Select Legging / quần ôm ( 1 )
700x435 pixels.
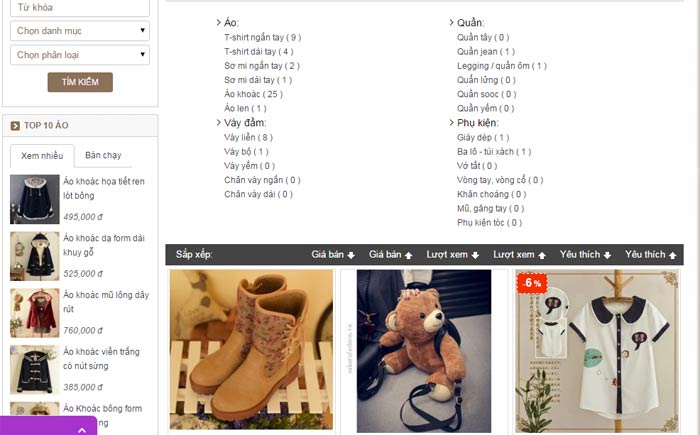tap(502, 66)
